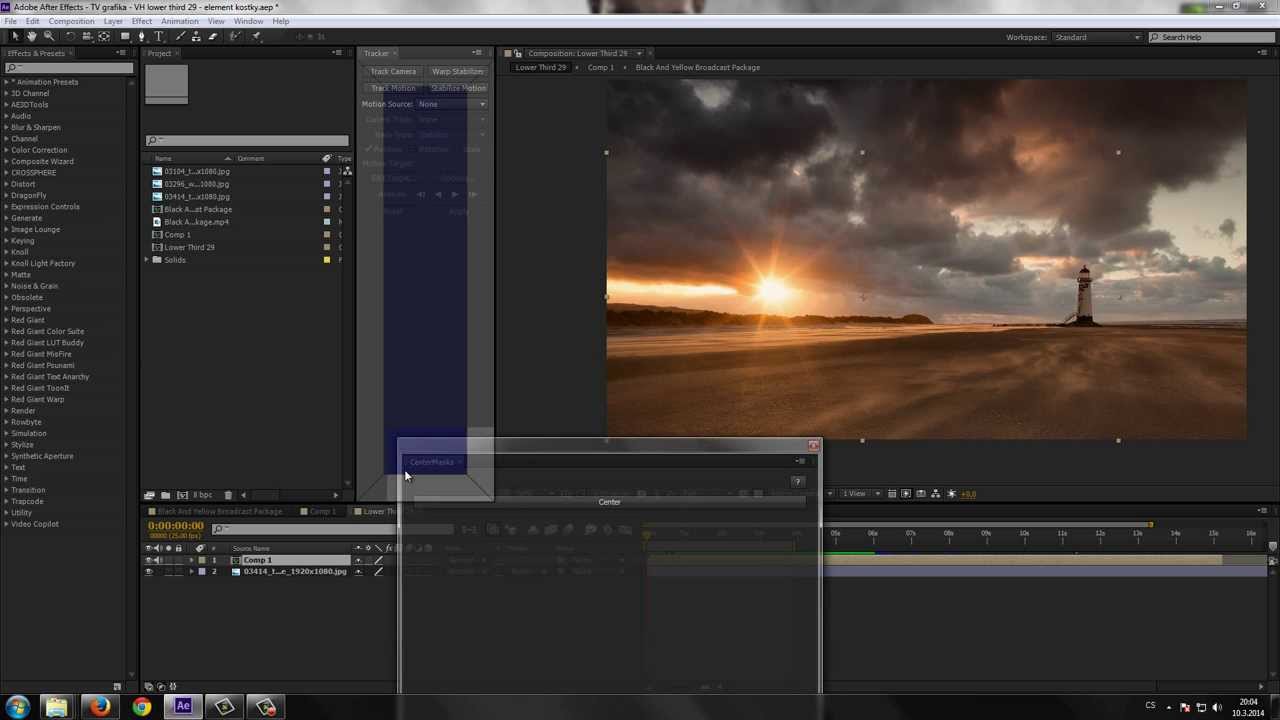1280x720 pixels.
Task: Expand Comp 1 layer properties
Action: [191, 560]
